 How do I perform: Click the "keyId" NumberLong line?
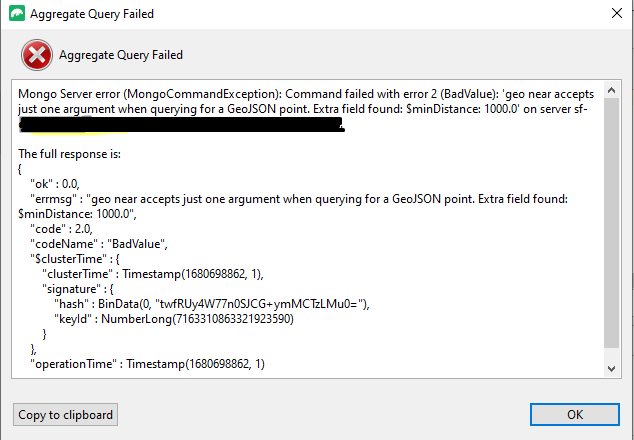coord(174,319)
